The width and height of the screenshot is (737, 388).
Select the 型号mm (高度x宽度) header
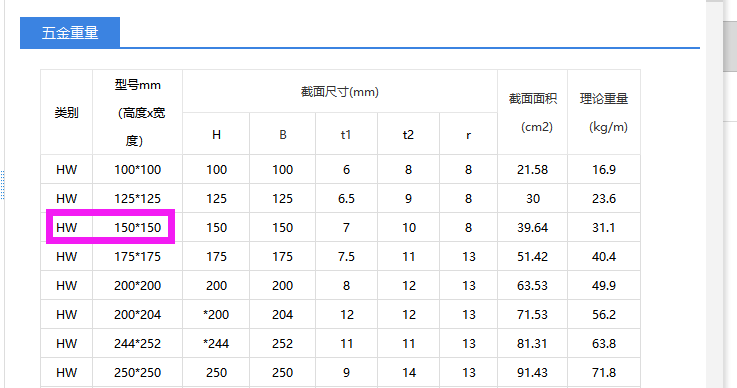(x=137, y=112)
